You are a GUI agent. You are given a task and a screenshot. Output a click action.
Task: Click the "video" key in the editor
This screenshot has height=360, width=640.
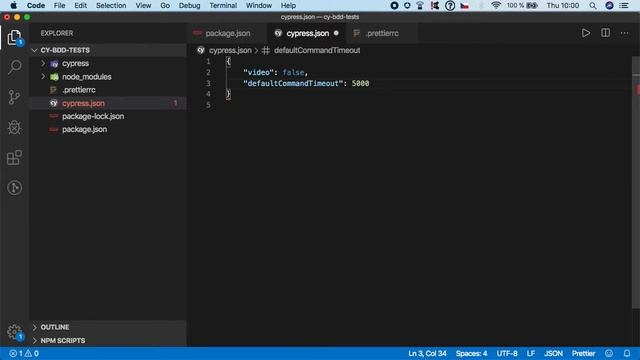258,72
